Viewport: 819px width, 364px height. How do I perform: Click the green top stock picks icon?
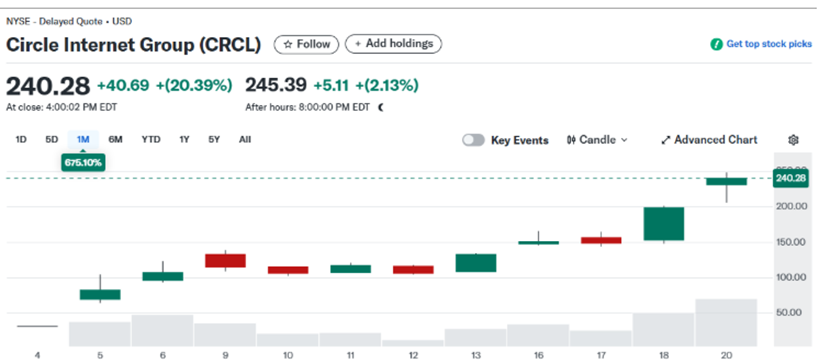coord(716,44)
